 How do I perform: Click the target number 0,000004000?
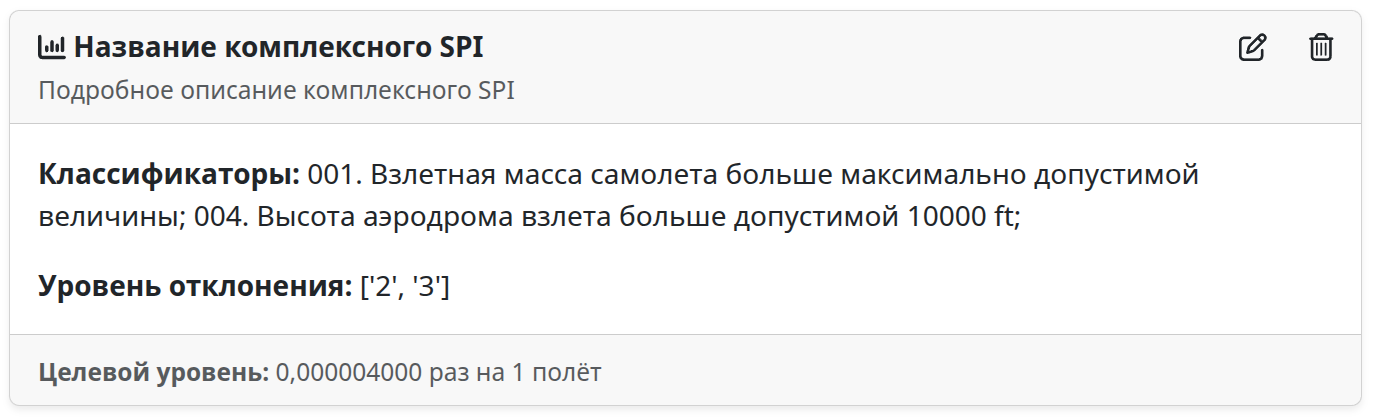coord(349,374)
